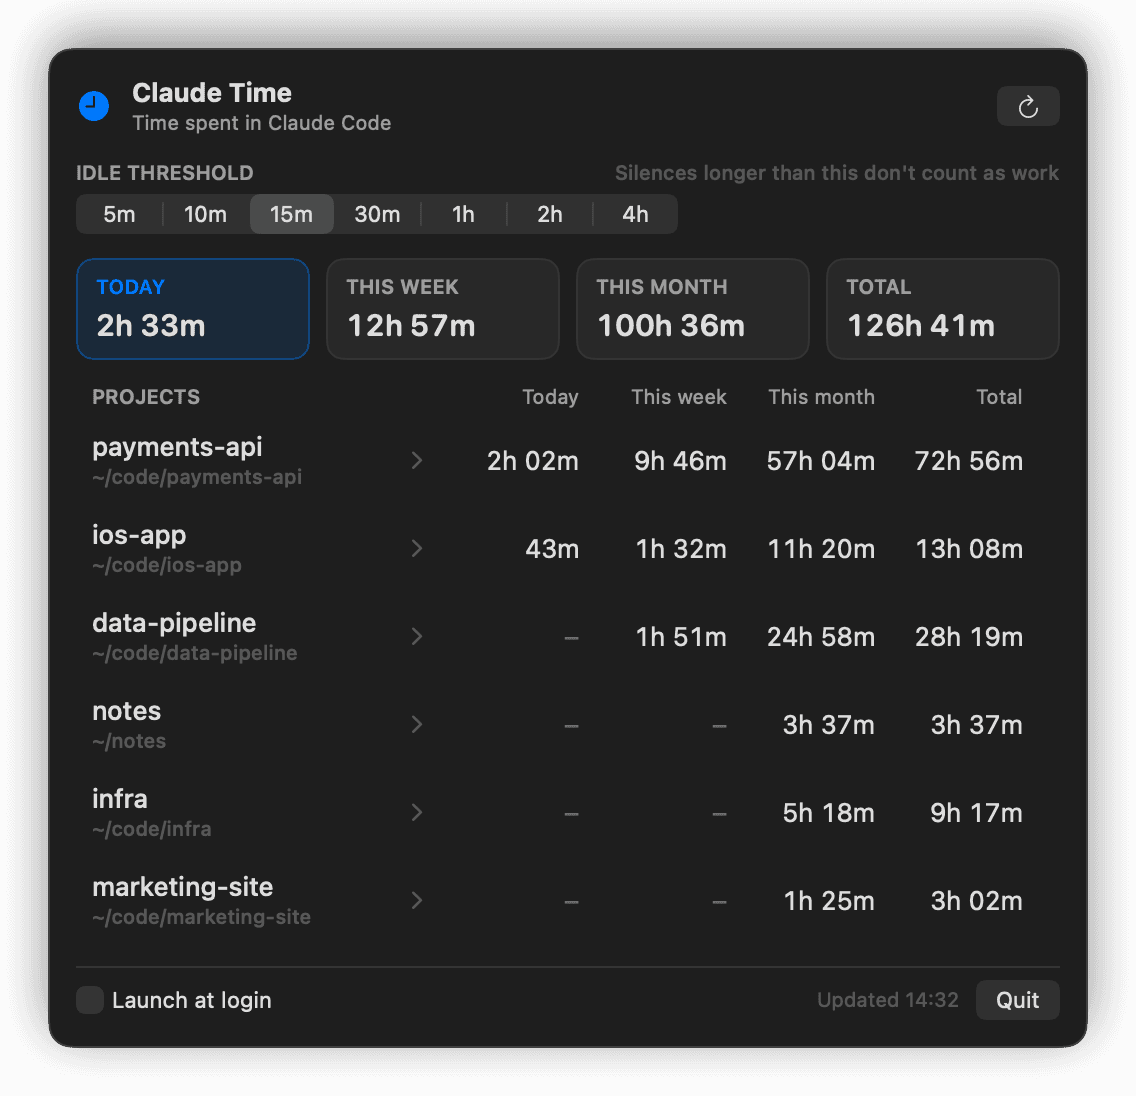Expand the infra project chevron

[417, 813]
